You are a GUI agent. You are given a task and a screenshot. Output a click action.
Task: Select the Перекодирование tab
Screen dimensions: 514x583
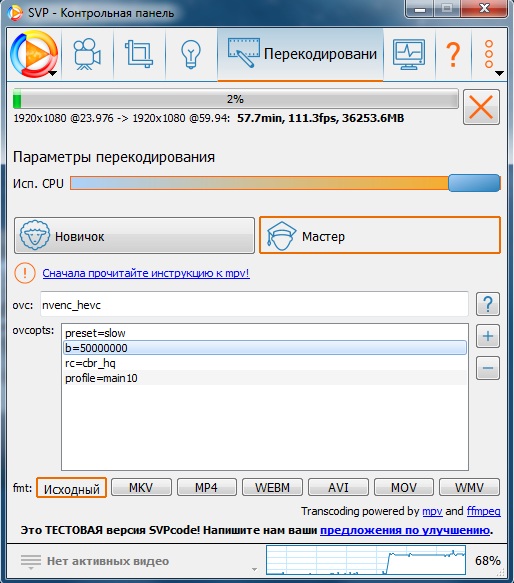point(301,54)
